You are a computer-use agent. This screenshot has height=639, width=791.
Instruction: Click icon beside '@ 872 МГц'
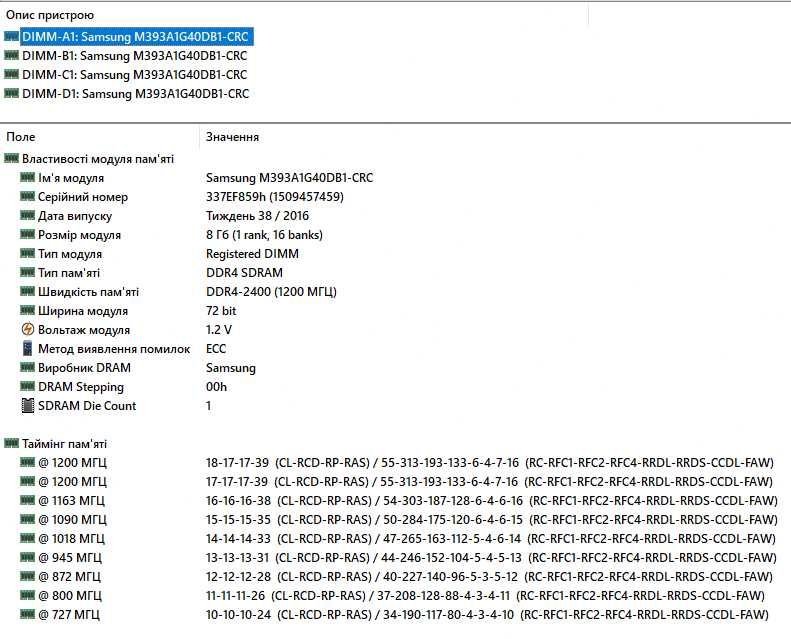[27, 576]
